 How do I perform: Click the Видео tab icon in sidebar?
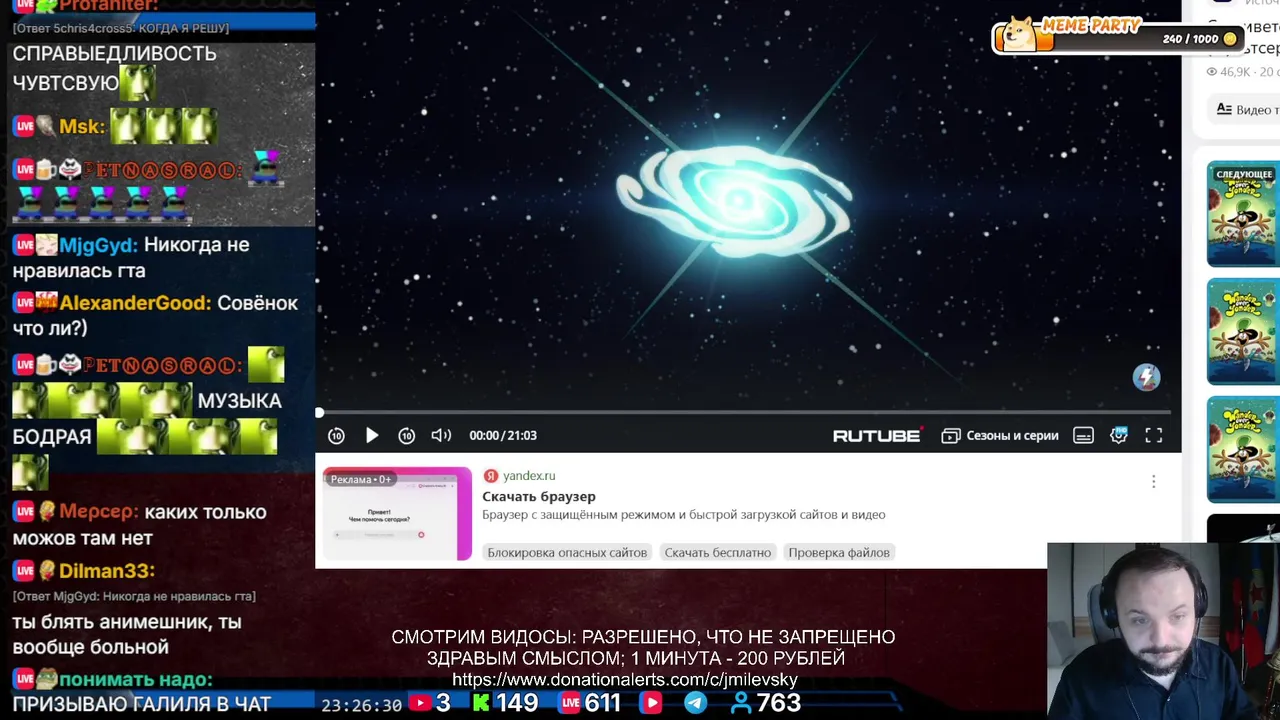(1224, 109)
